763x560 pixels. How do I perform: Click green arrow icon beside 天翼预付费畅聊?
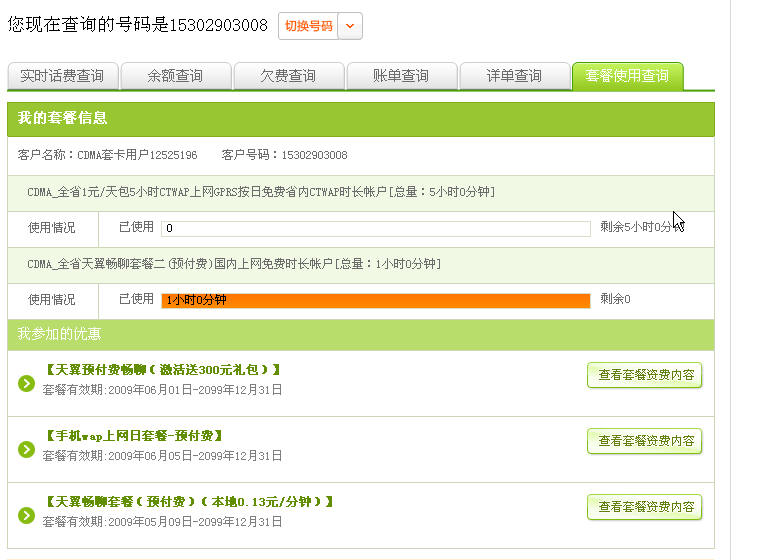tap(27, 383)
